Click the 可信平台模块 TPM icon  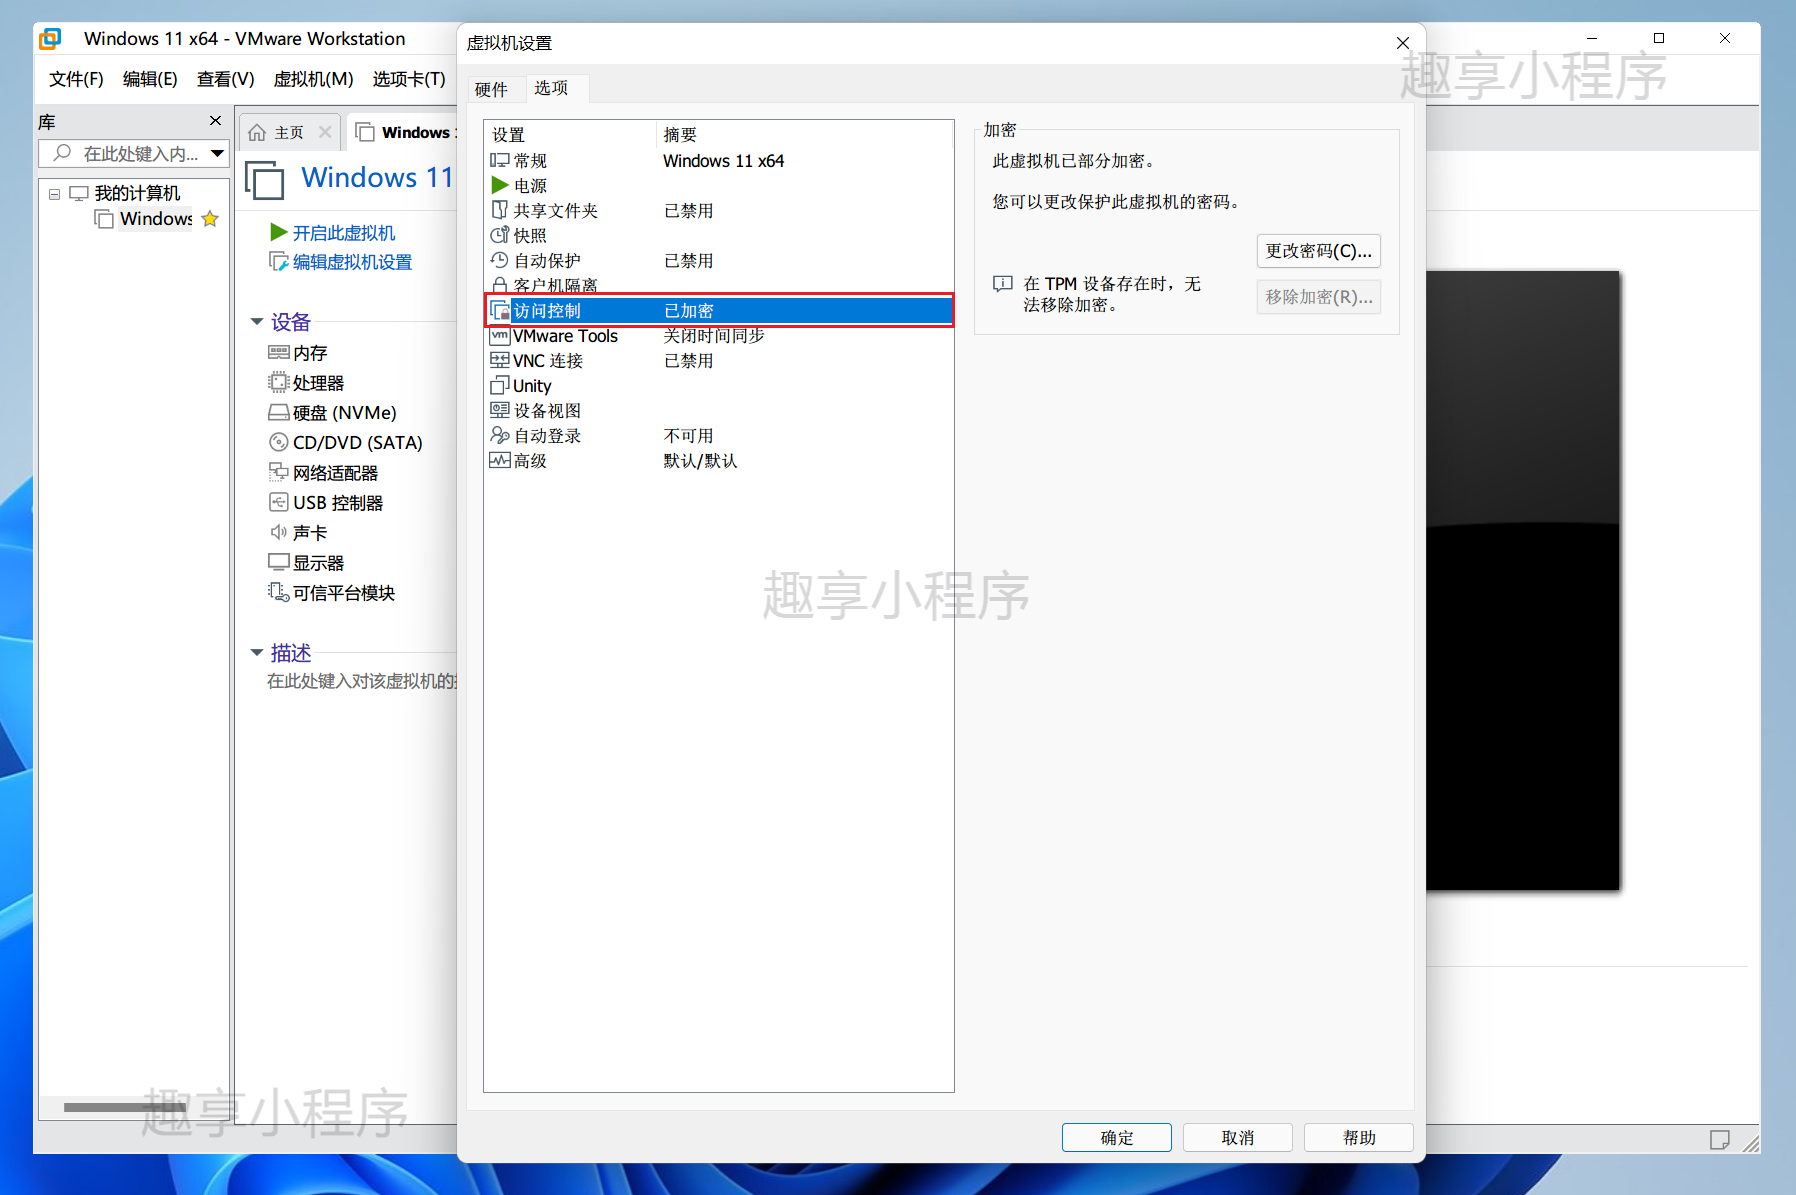279,592
